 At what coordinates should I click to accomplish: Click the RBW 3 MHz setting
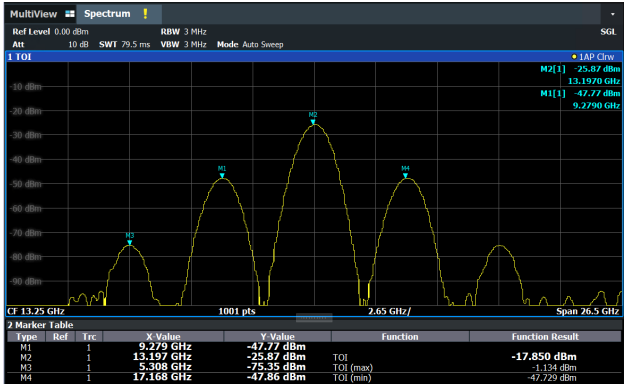184,32
